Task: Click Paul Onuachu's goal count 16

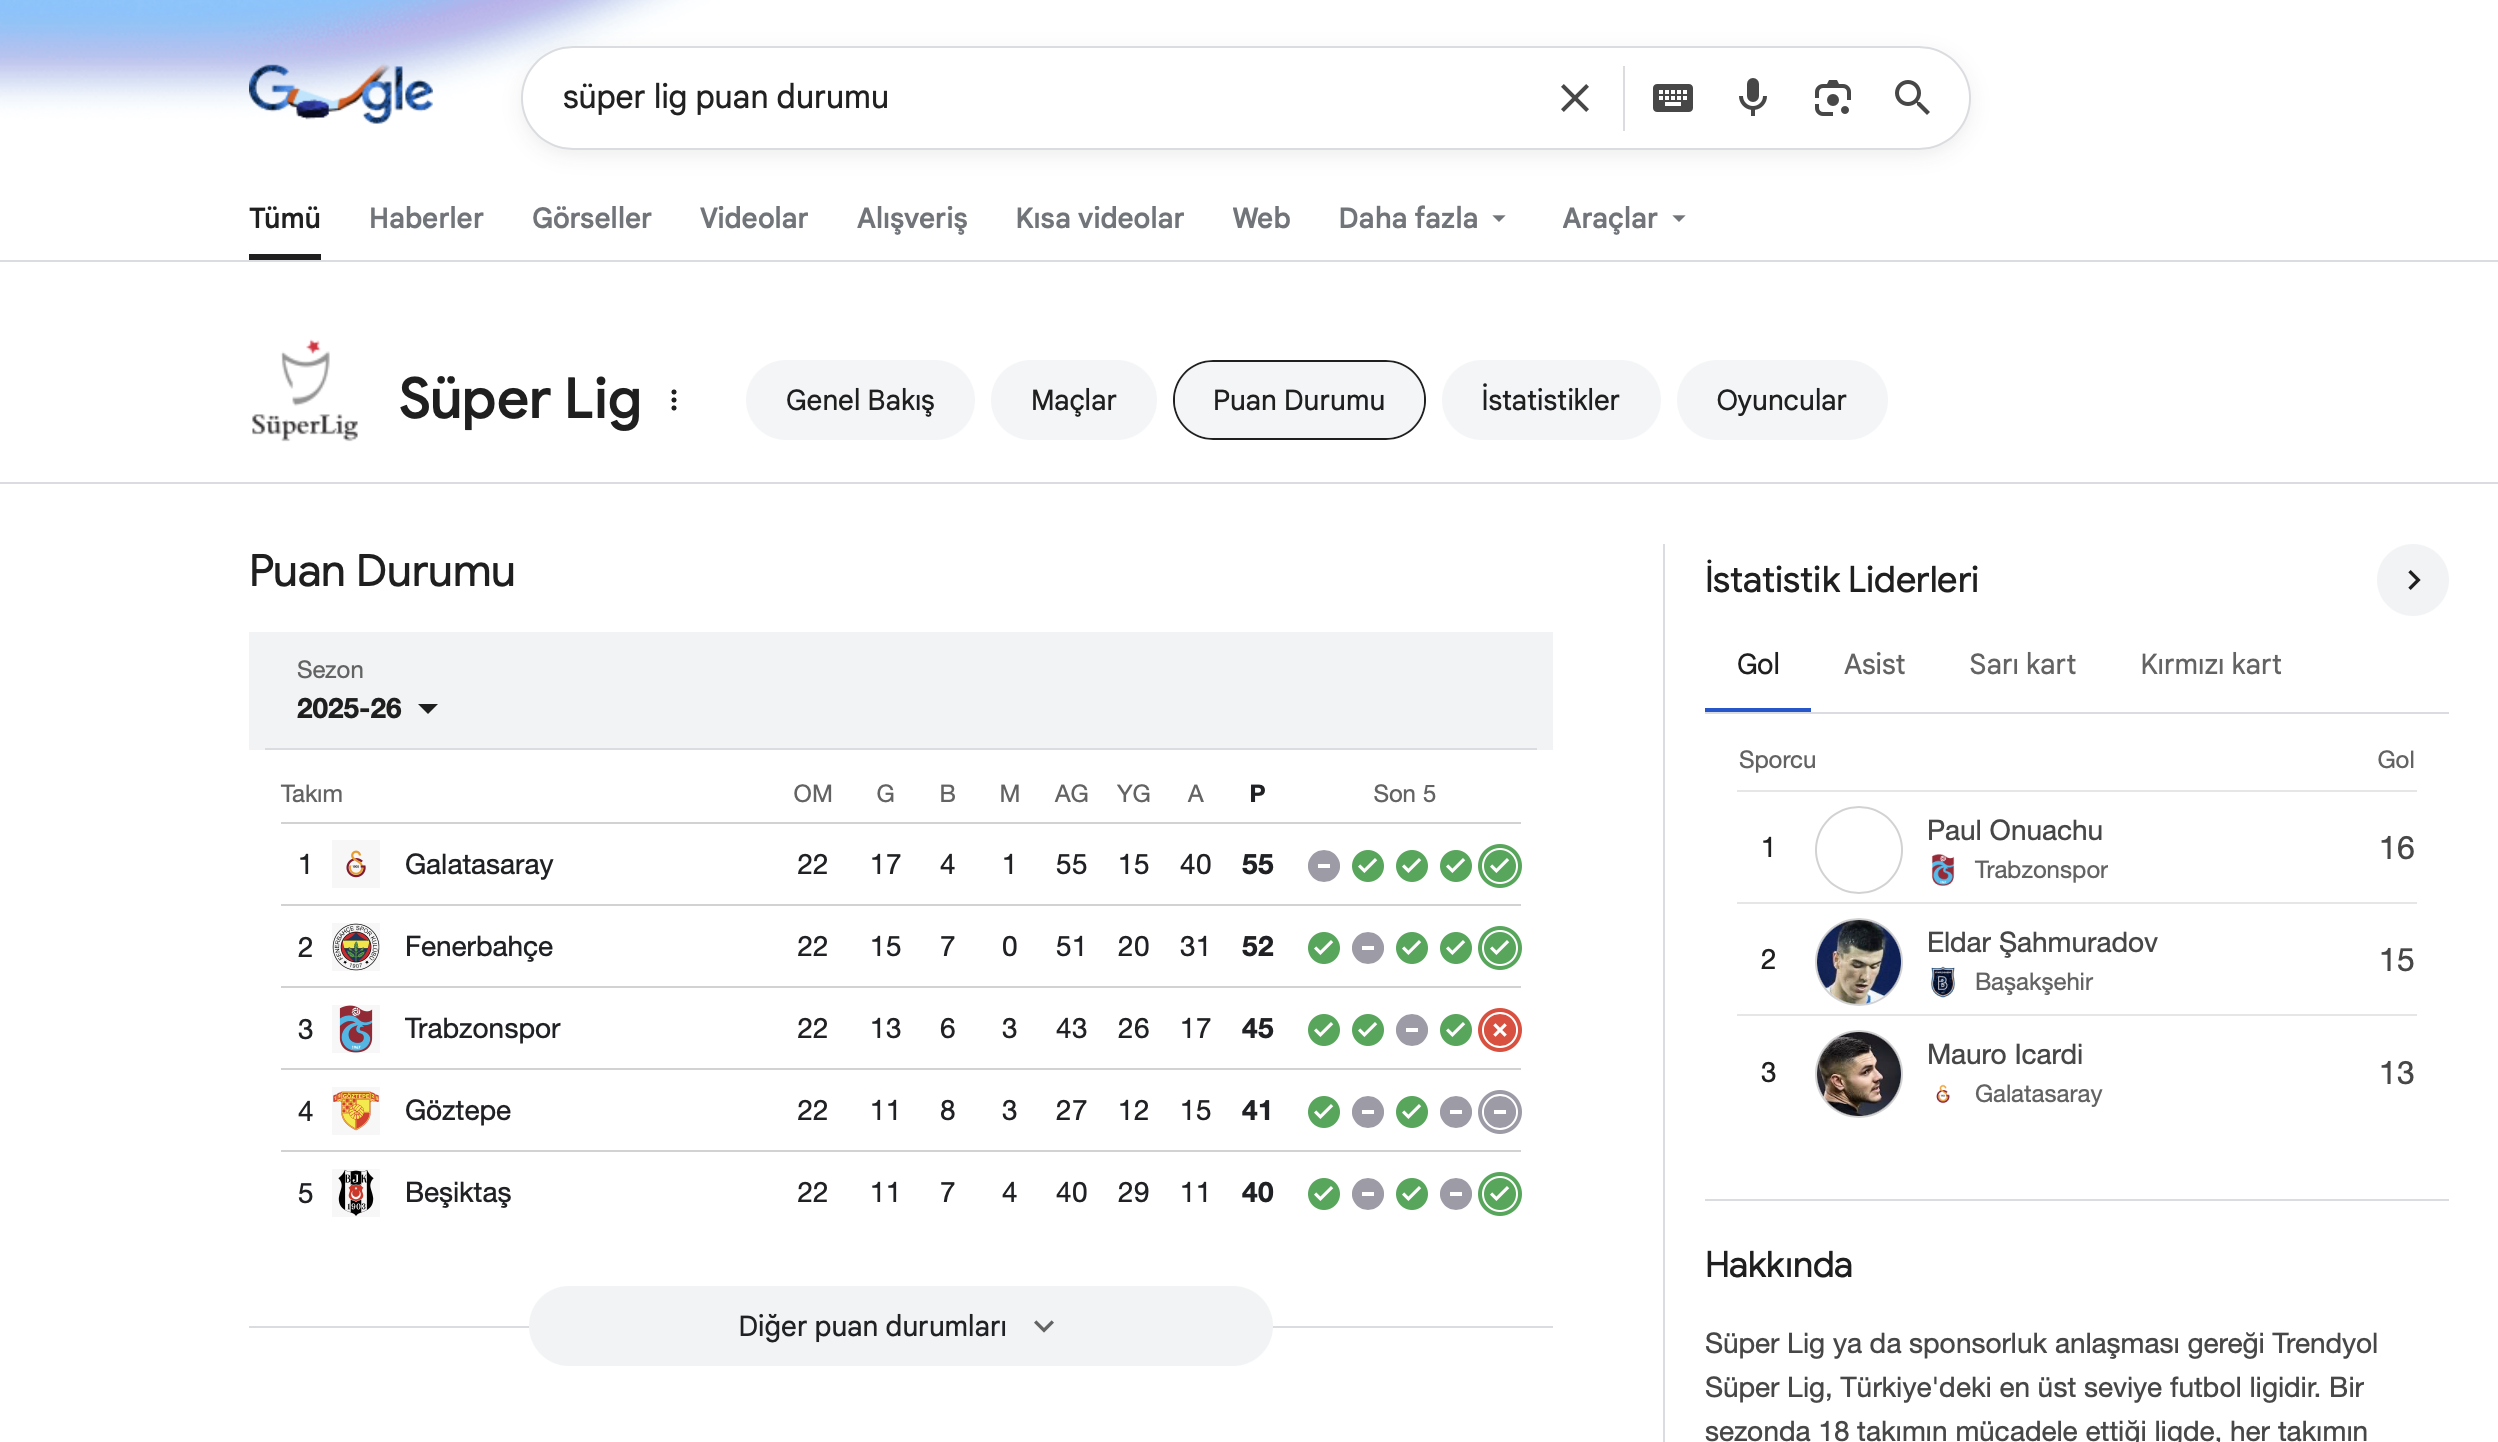Action: 2396,848
